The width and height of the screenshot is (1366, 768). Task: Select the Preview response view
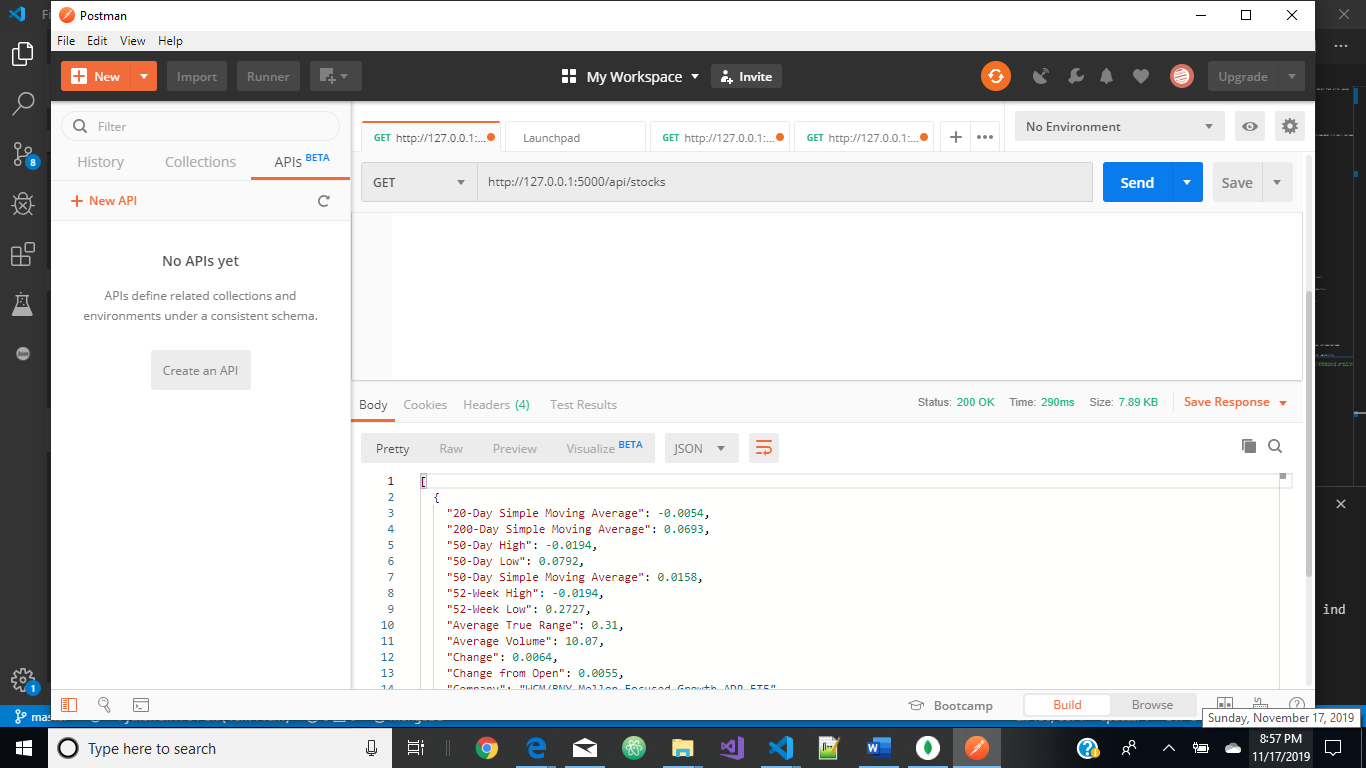[515, 448]
